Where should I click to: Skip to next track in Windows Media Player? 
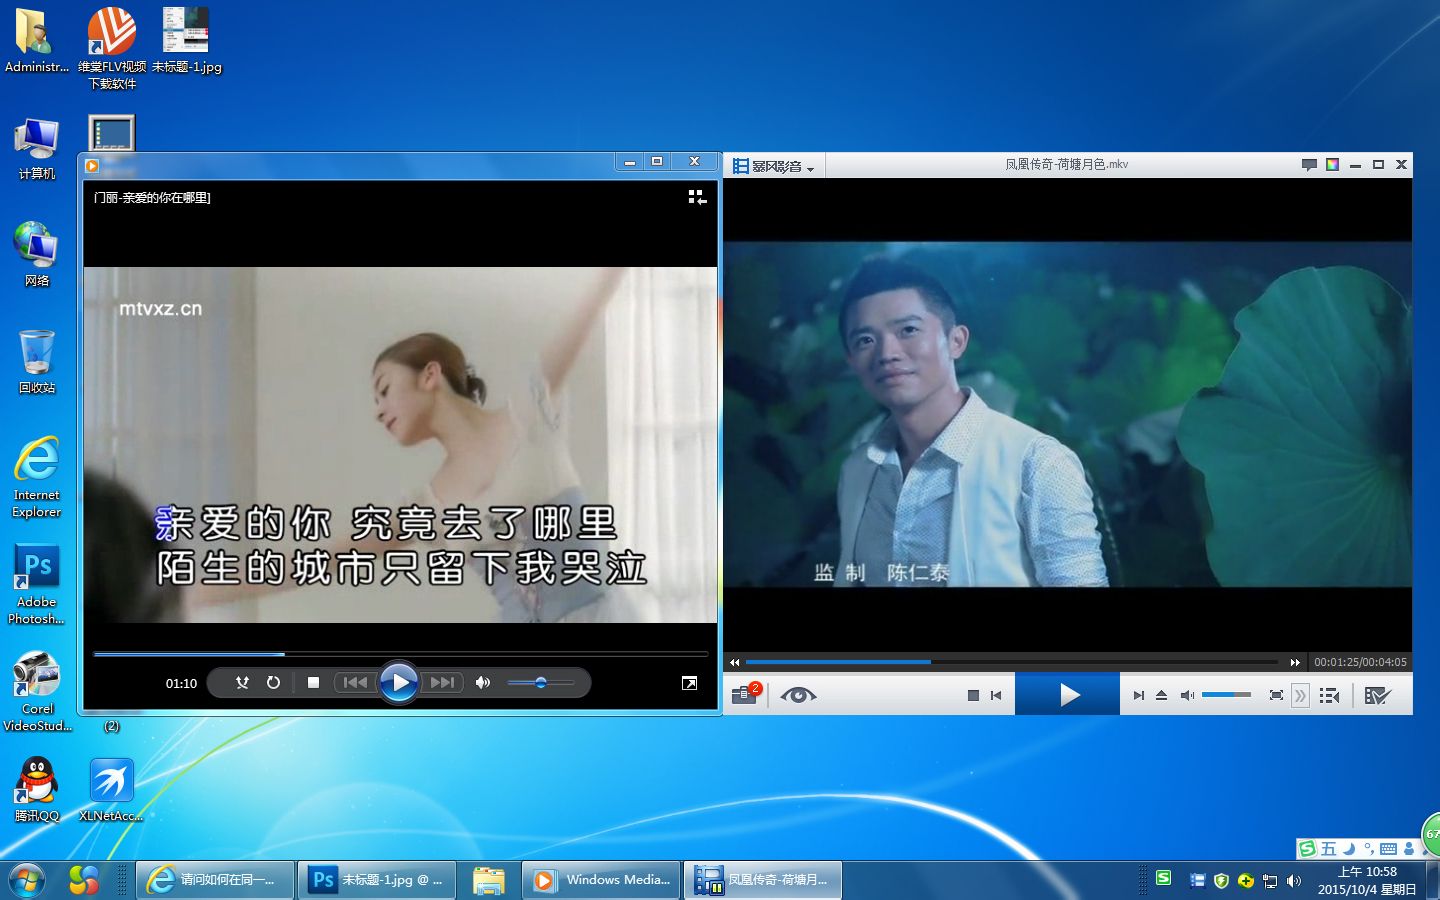[x=442, y=683]
